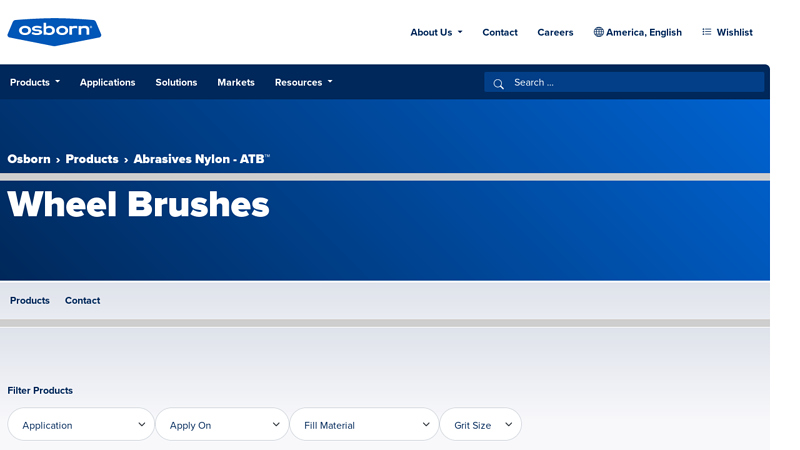Image resolution: width=800 pixels, height=450 pixels.
Task: Open the Contact link in top header
Action: click(x=500, y=32)
